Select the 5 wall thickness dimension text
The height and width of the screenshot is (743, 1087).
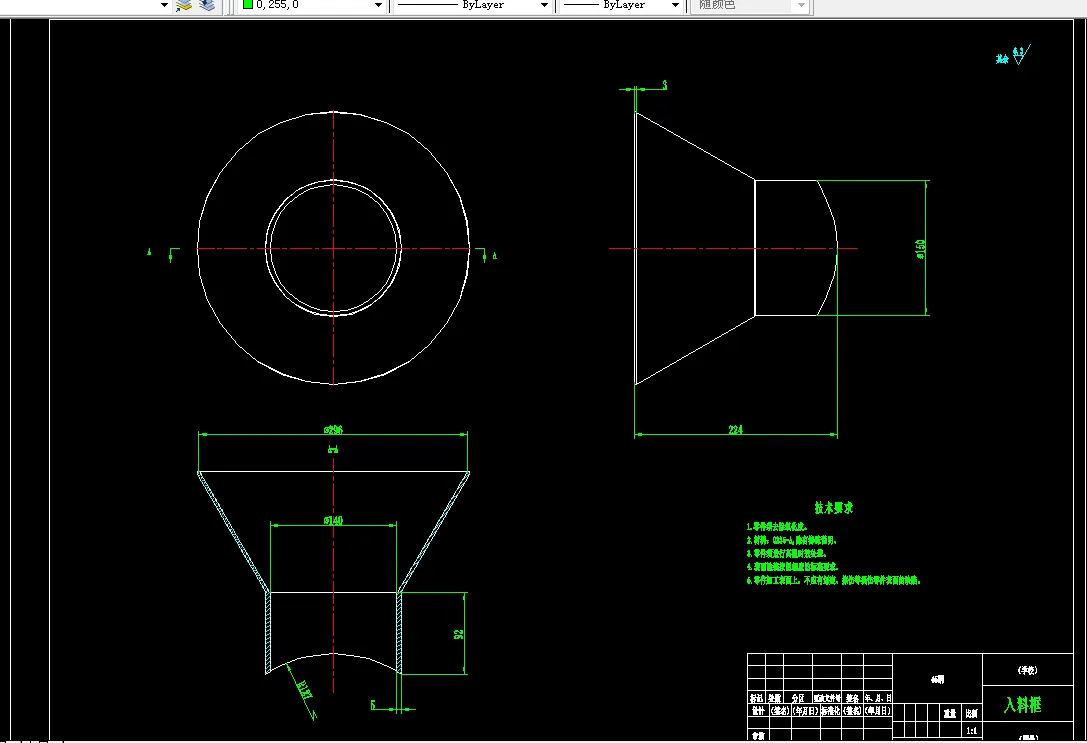click(x=372, y=705)
